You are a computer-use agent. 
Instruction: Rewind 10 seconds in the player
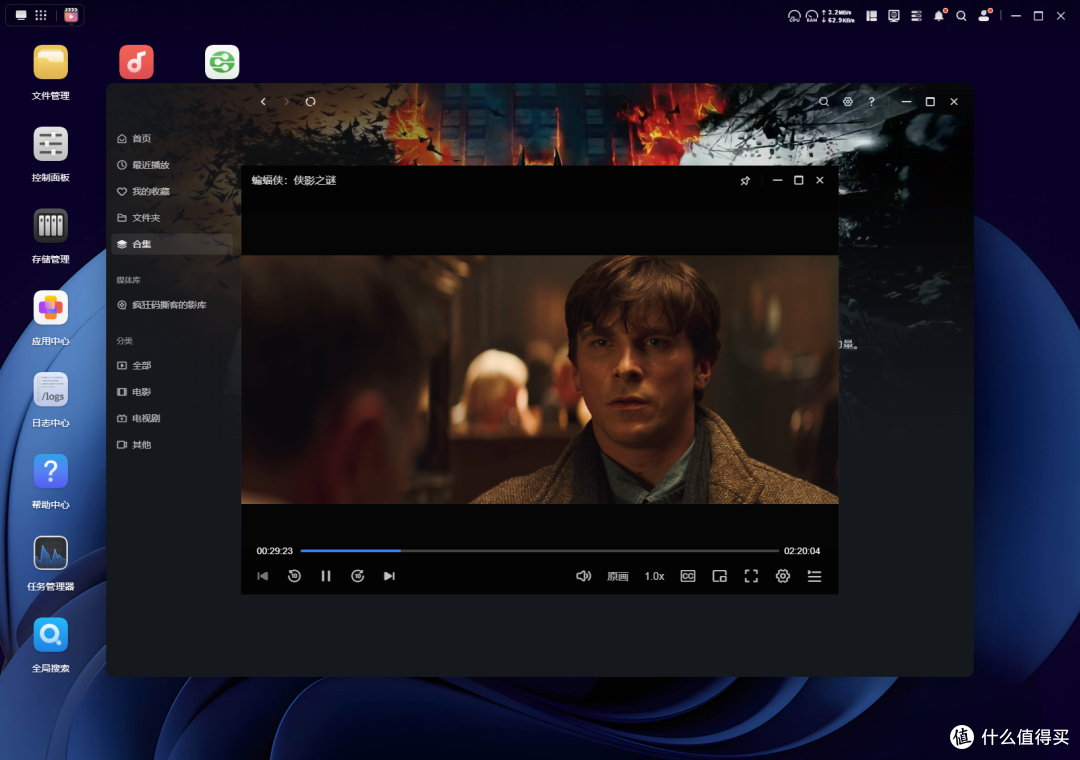(x=294, y=576)
